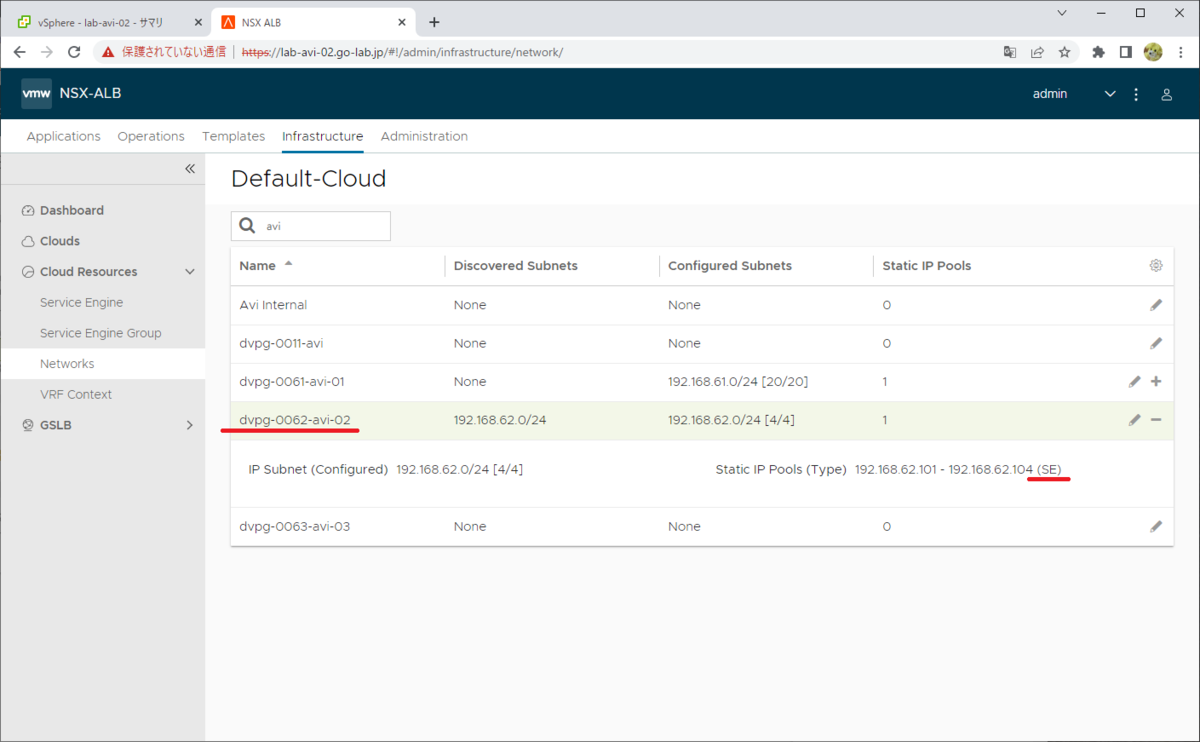
Task: Select VRF Context in the sidebar
Action: click(76, 394)
